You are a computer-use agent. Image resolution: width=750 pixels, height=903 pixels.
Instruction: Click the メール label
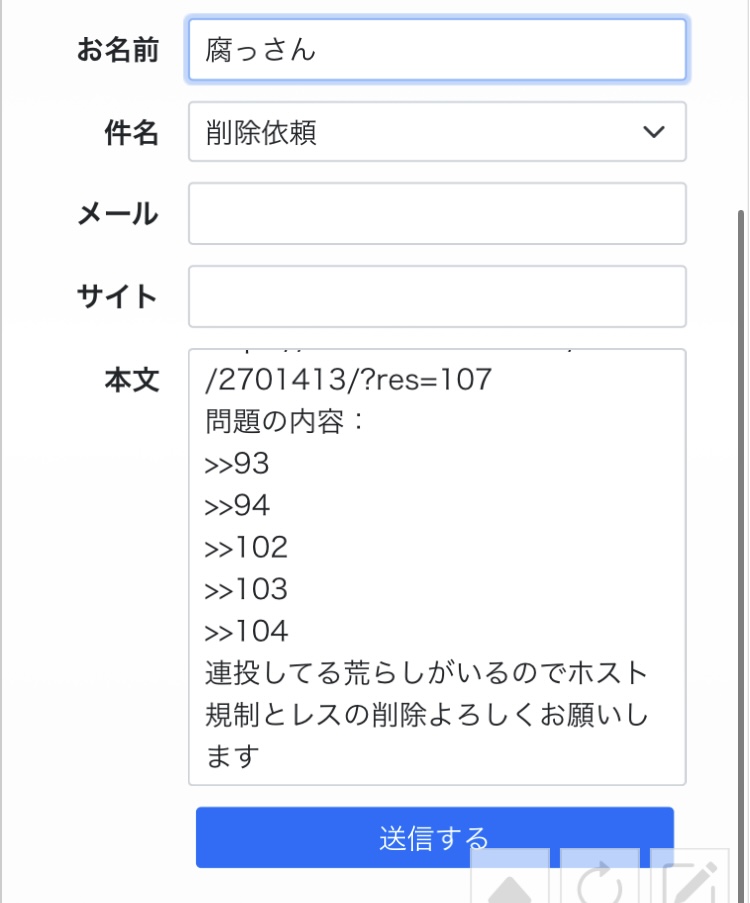(x=118, y=214)
